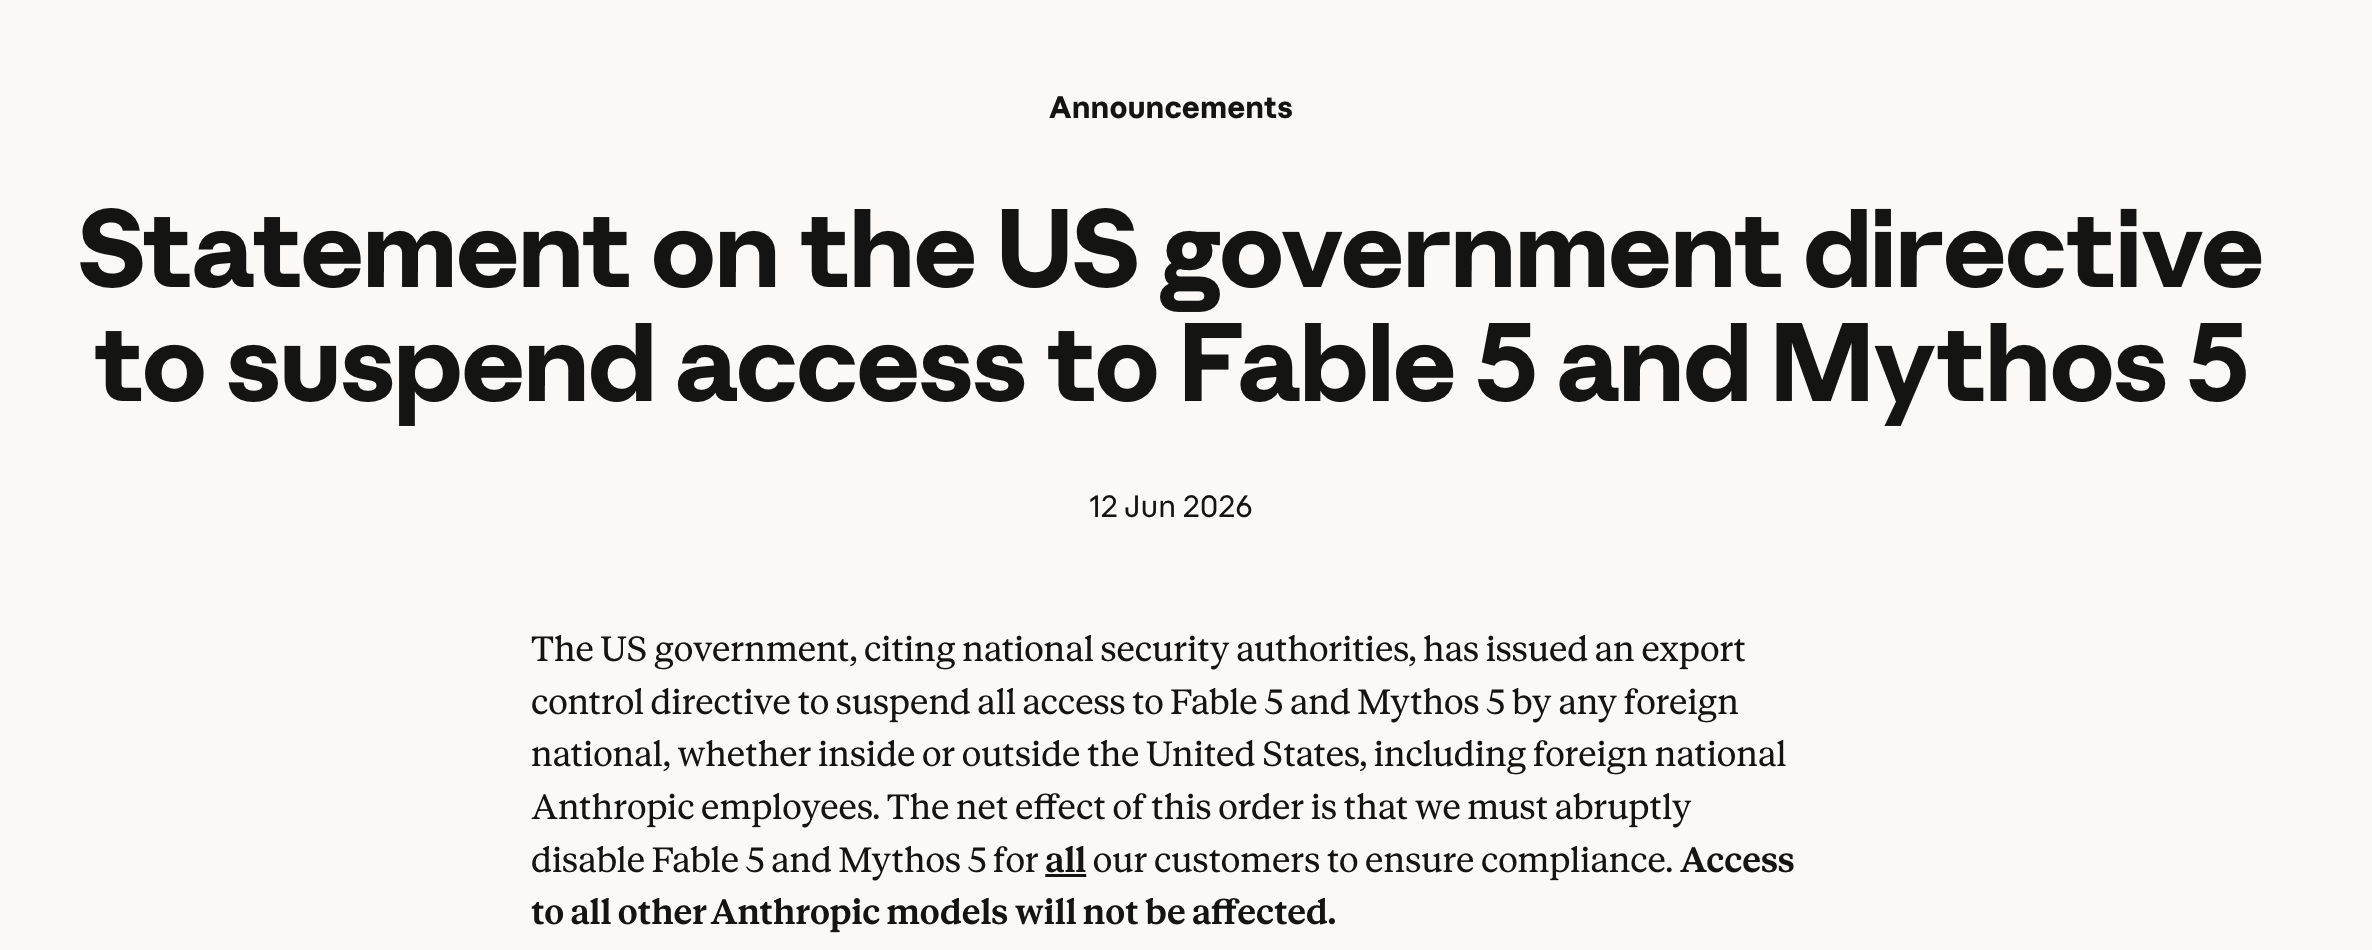Click "Anthropic employees" in the paragraph

pos(704,807)
